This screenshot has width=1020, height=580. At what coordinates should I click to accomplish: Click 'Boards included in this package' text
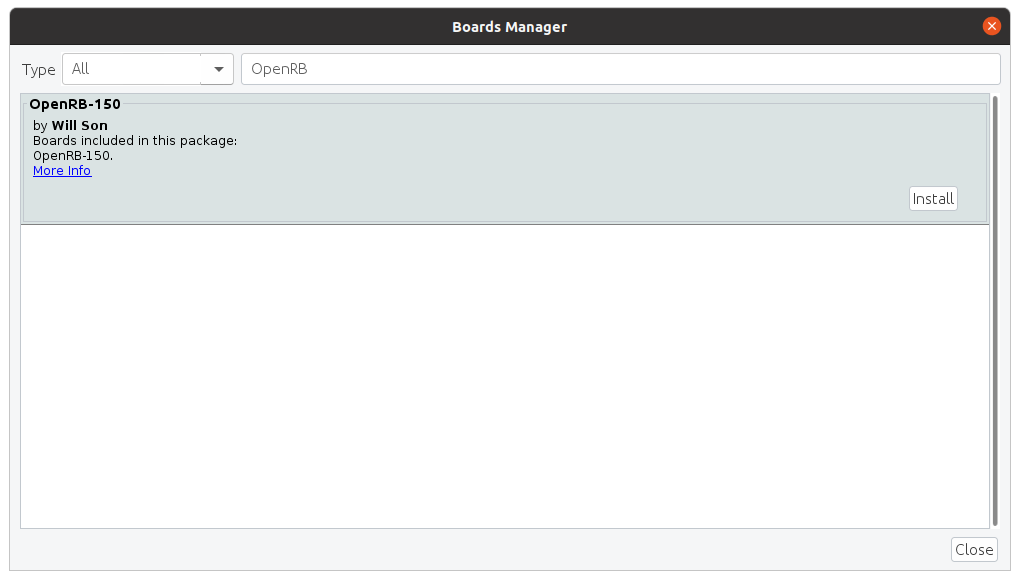click(135, 141)
